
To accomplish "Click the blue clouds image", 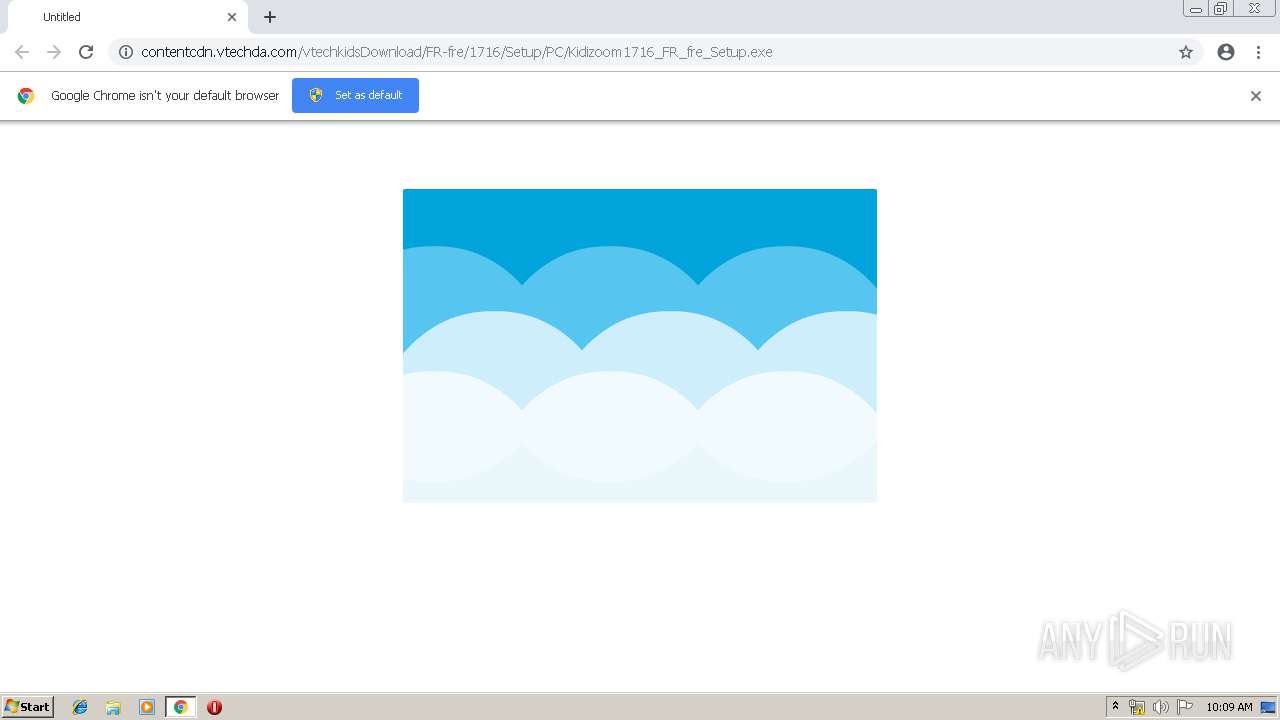I will coord(640,345).
